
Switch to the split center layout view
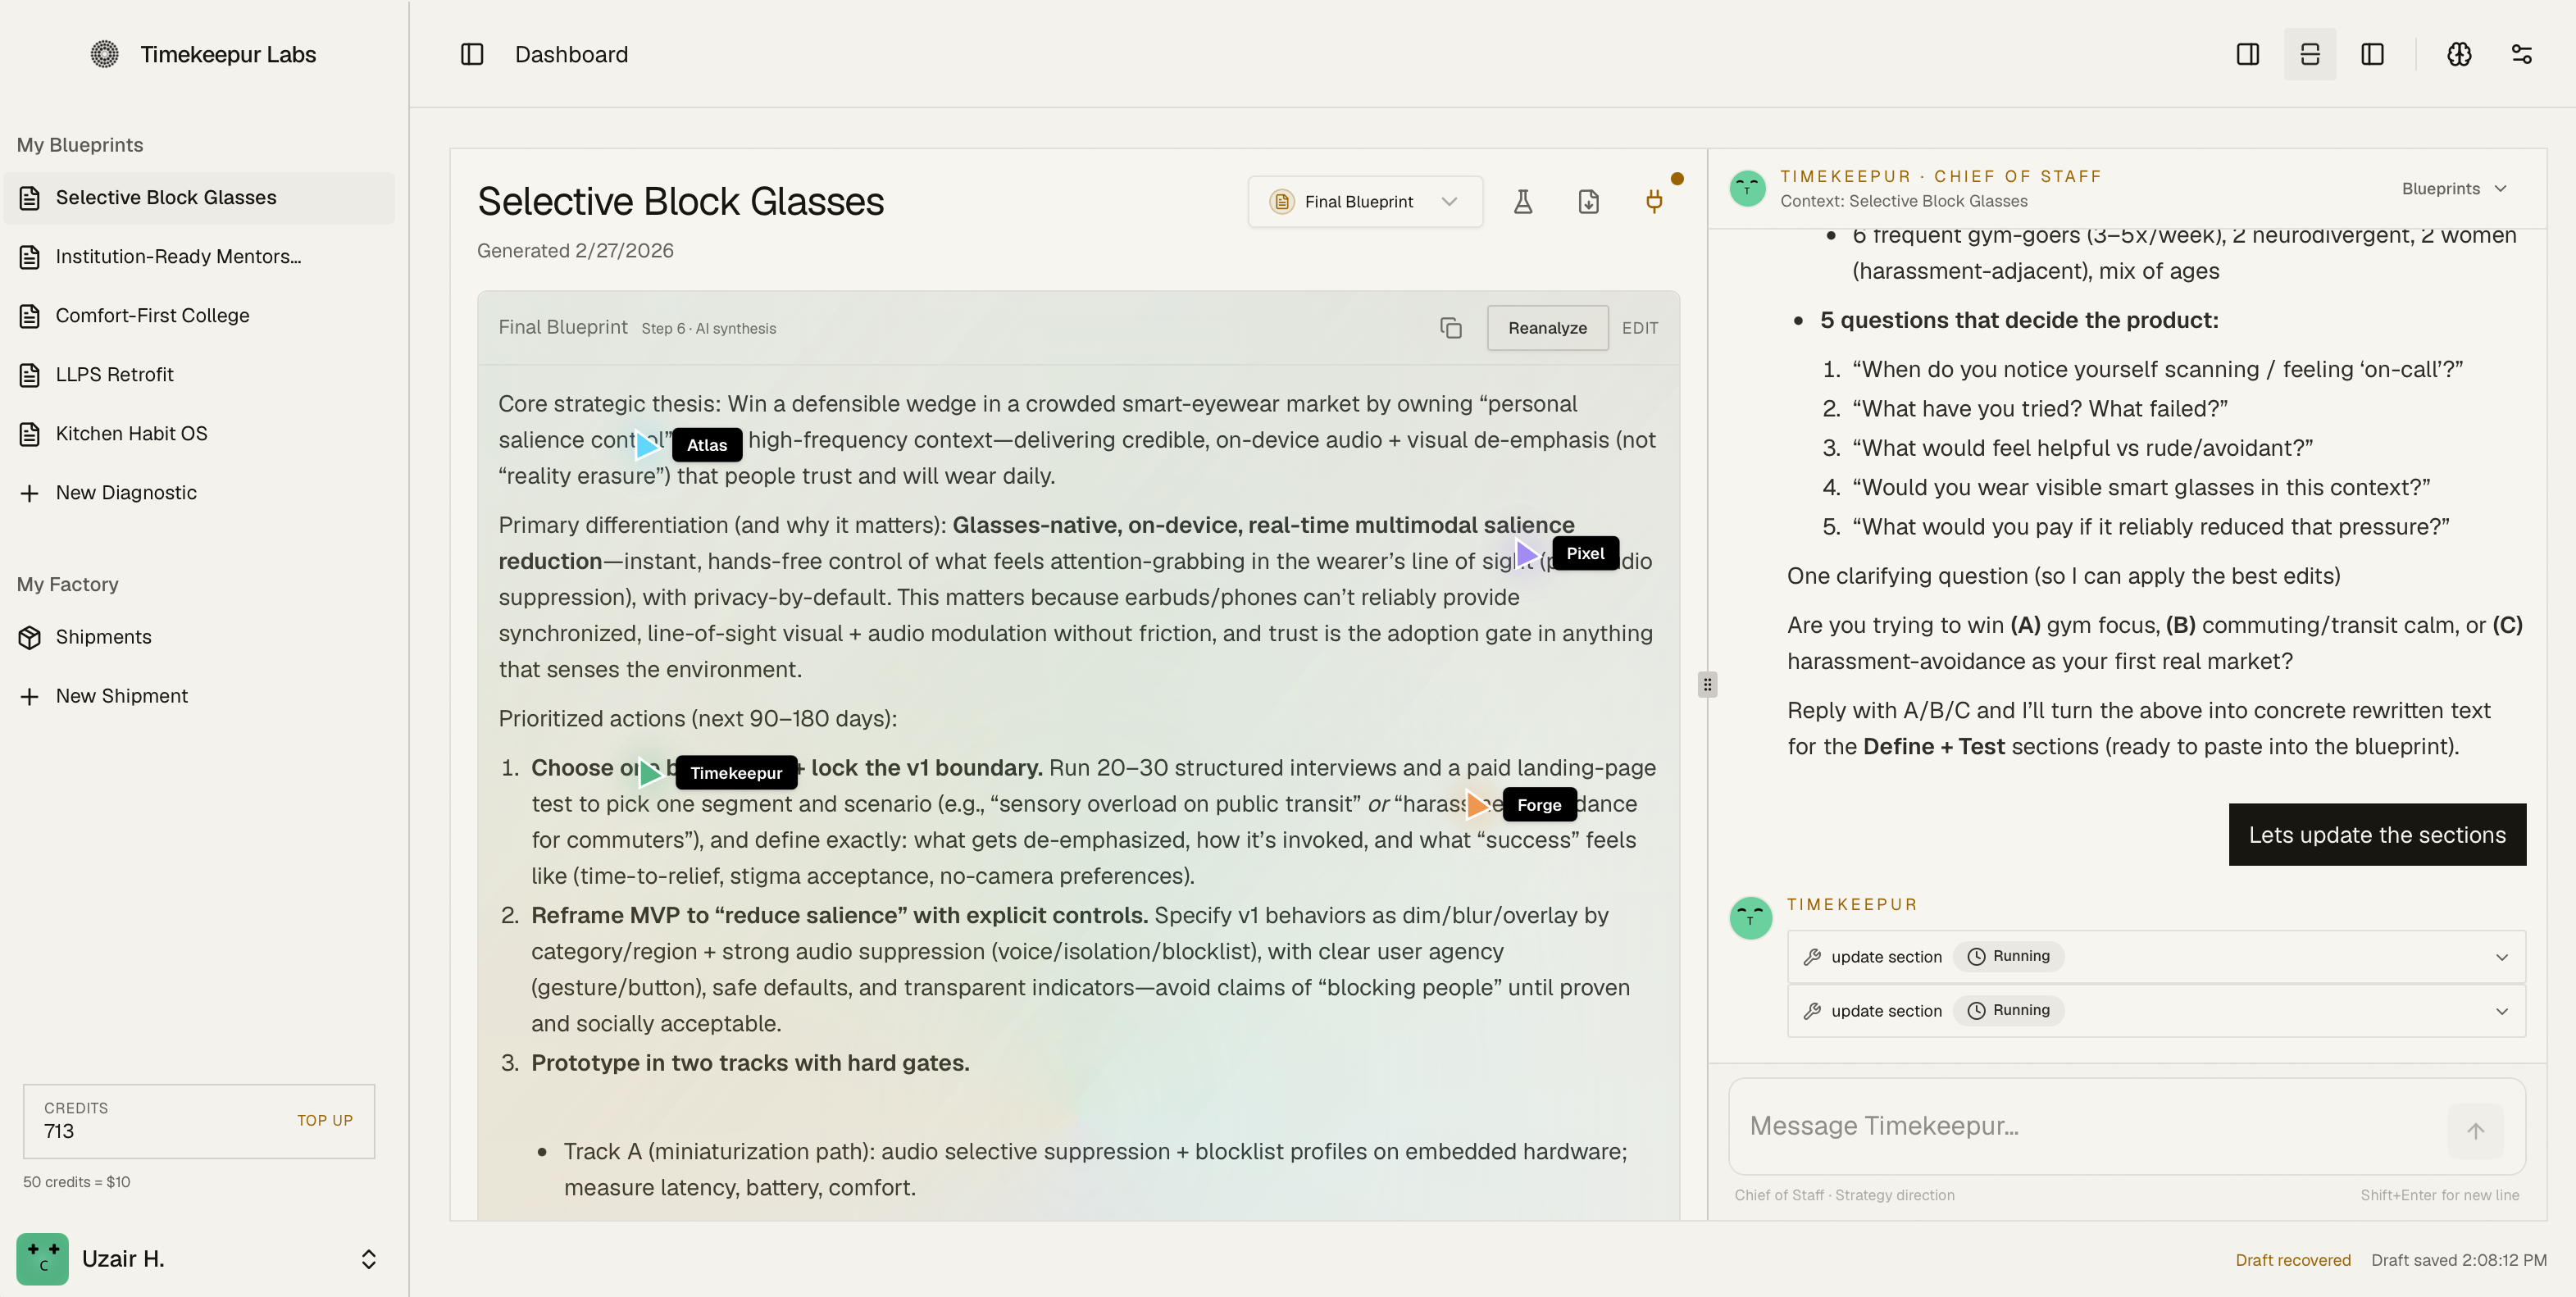pyautogui.click(x=2309, y=54)
